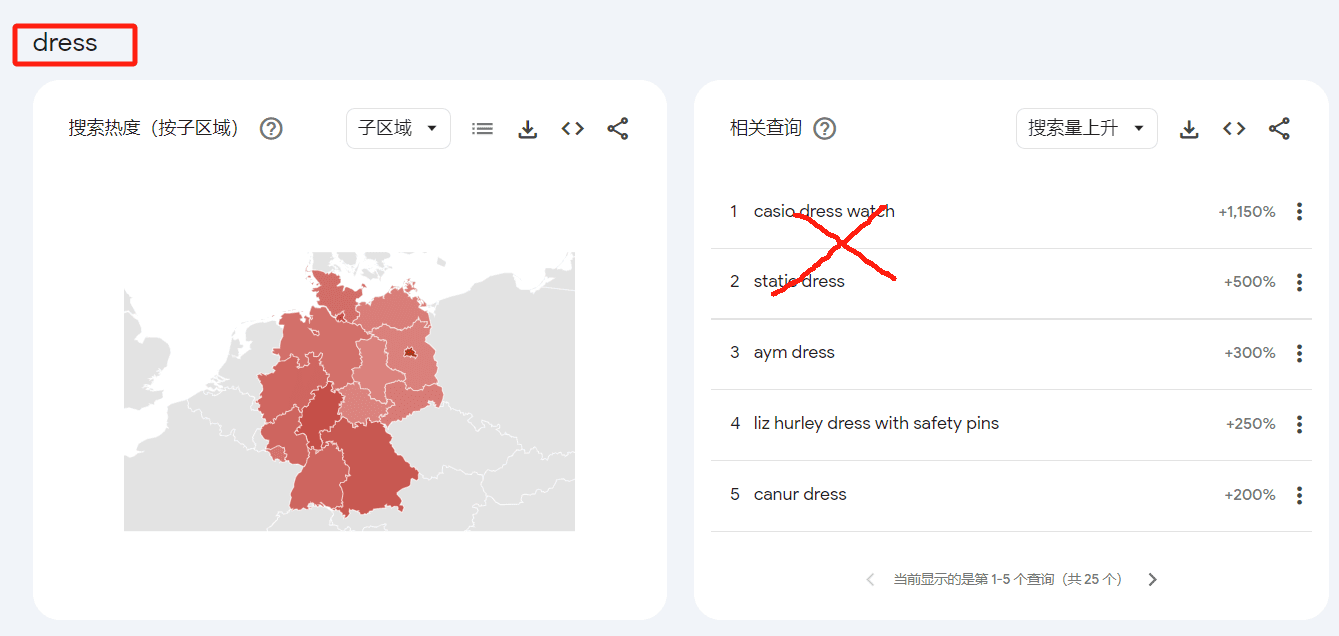Get embed code for related queries
This screenshot has width=1339, height=636.
[x=1234, y=129]
